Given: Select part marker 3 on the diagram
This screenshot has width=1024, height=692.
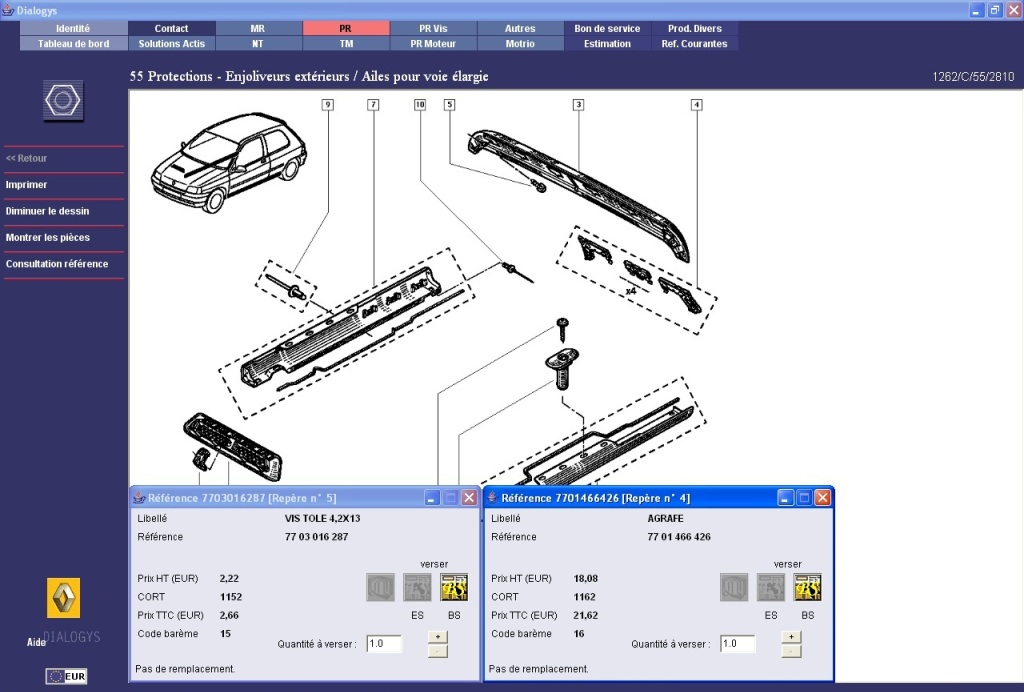Looking at the screenshot, I should click(578, 104).
